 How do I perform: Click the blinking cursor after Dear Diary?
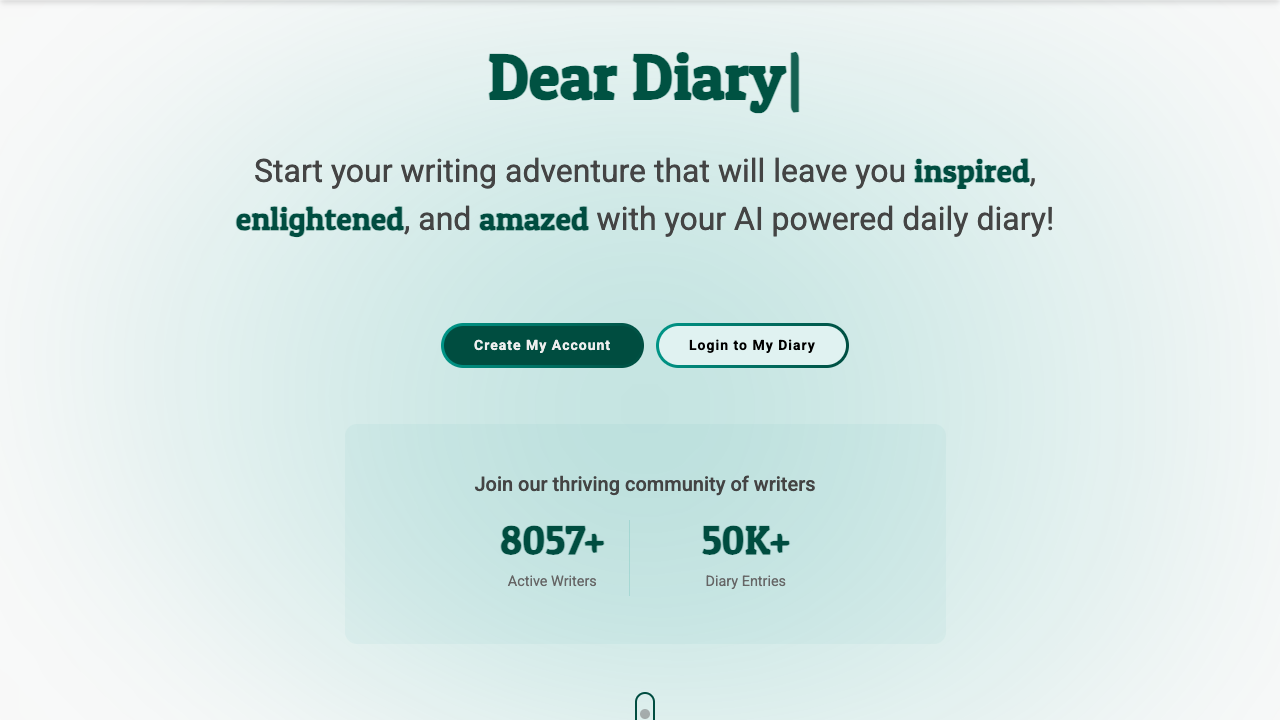[796, 80]
